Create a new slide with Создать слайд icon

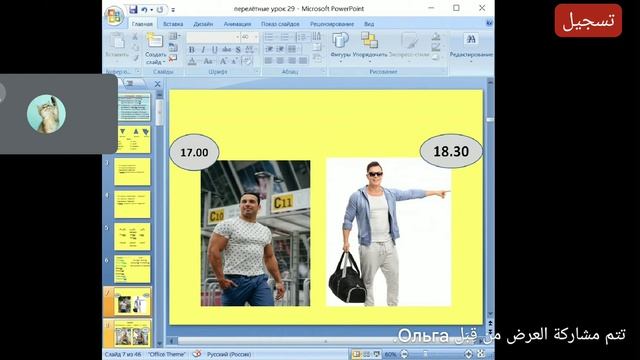coord(155,41)
